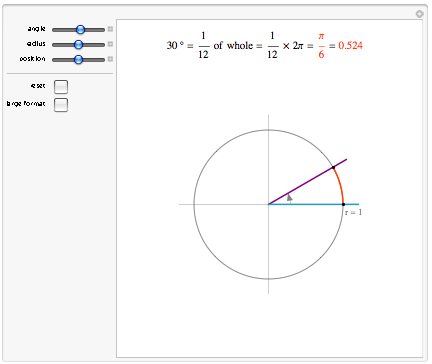
Task: Click the black point at r = 1
Action: (343, 204)
